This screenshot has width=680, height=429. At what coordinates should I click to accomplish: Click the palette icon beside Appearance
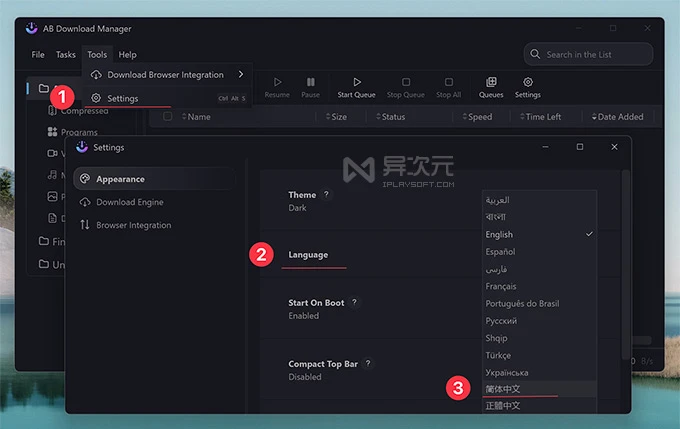pos(85,179)
